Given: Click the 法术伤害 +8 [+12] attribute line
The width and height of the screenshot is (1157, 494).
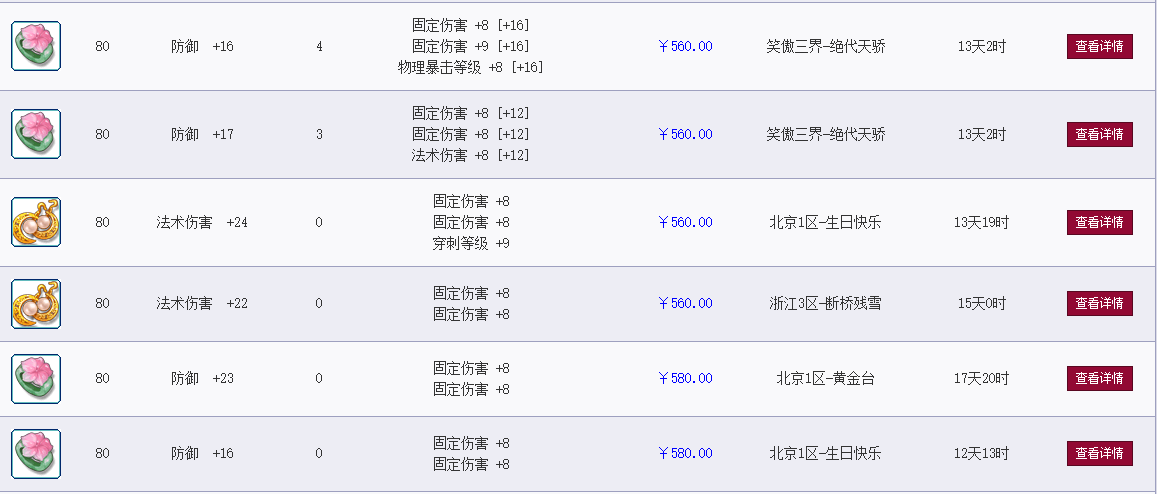Looking at the screenshot, I should [x=471, y=155].
